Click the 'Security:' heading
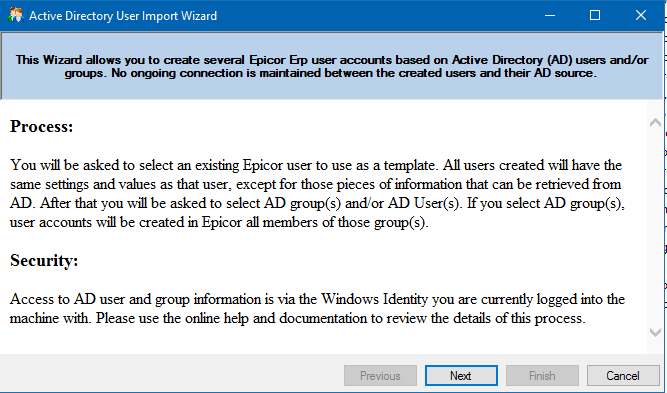The width and height of the screenshot is (667, 393). [x=44, y=260]
